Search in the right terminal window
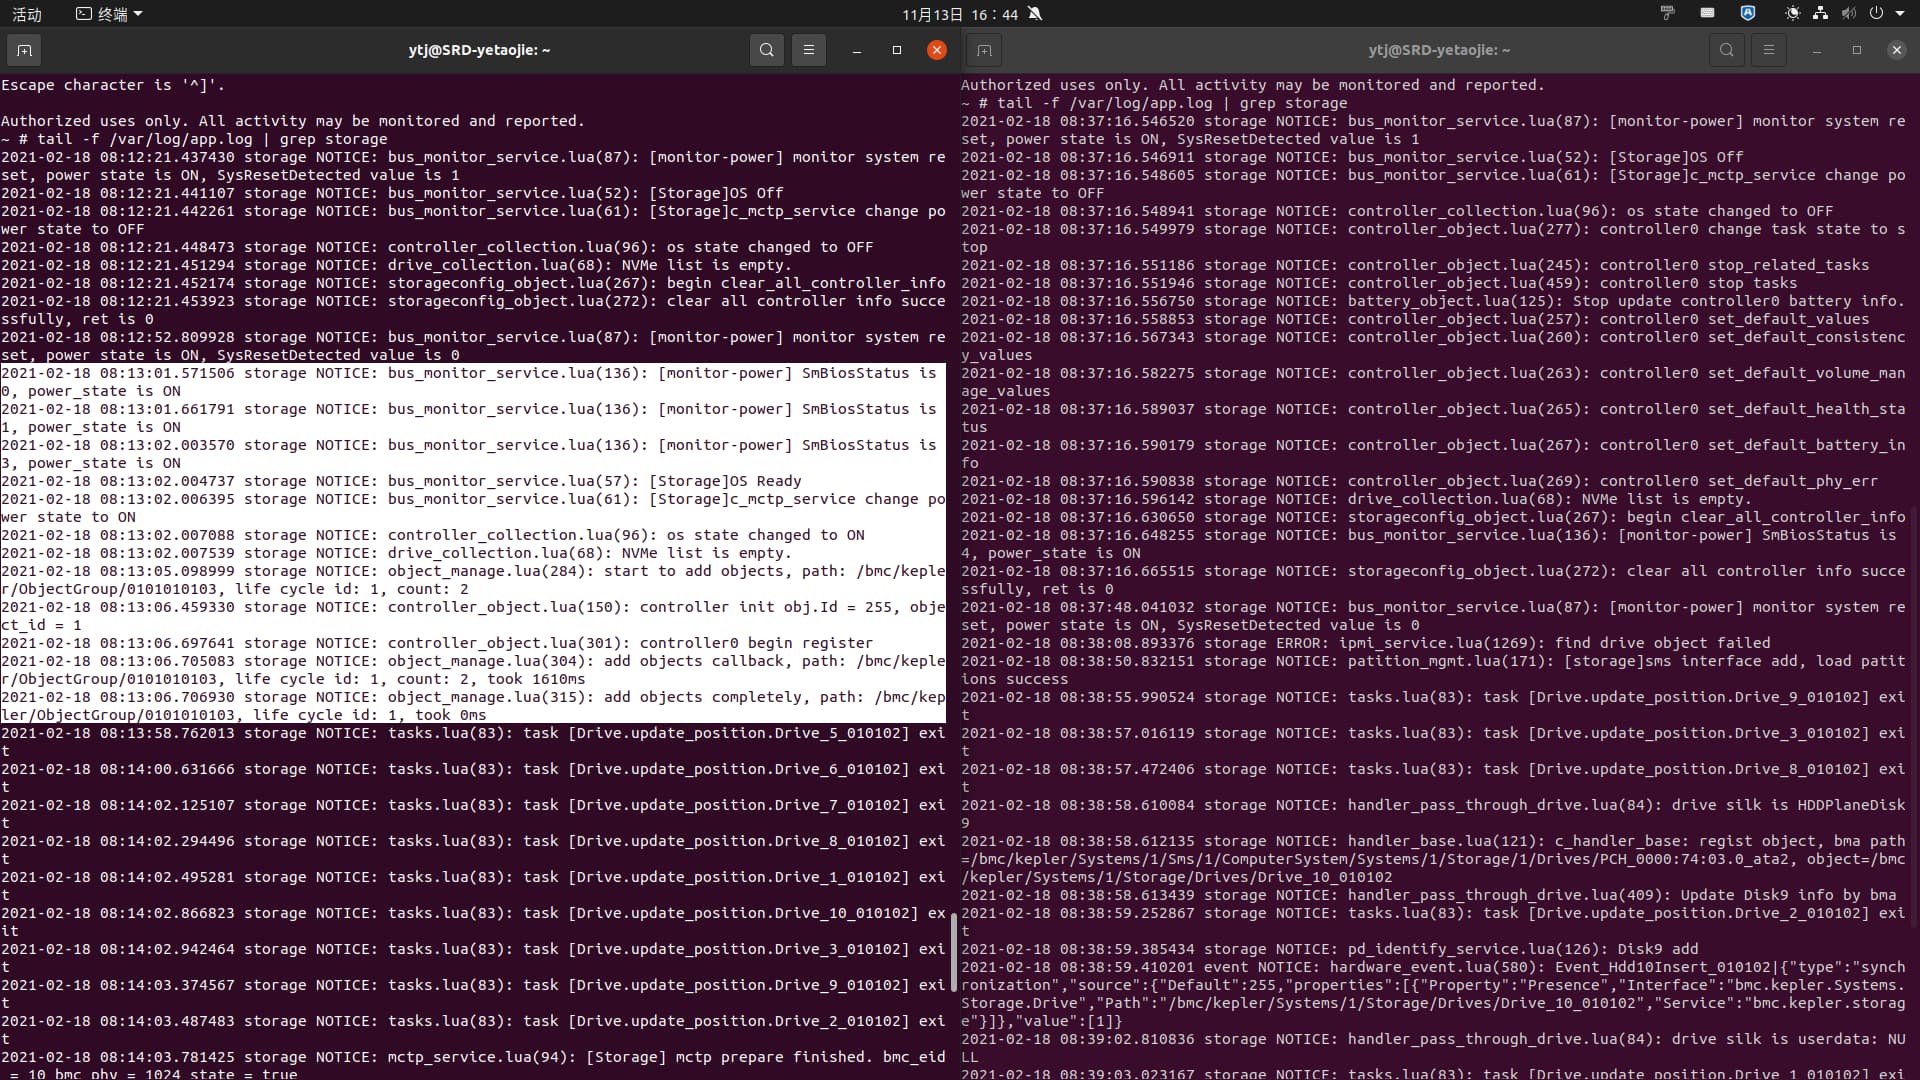1920x1080 pixels. pos(1726,50)
